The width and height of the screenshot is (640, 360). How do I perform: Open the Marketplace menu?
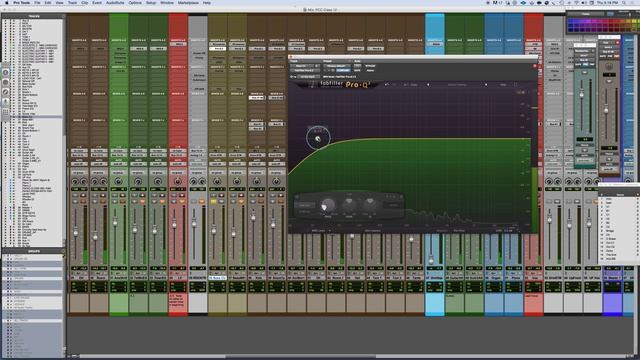[x=188, y=3]
